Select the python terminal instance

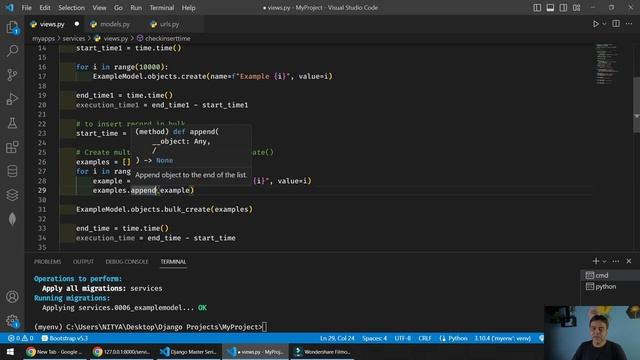[x=610, y=287]
